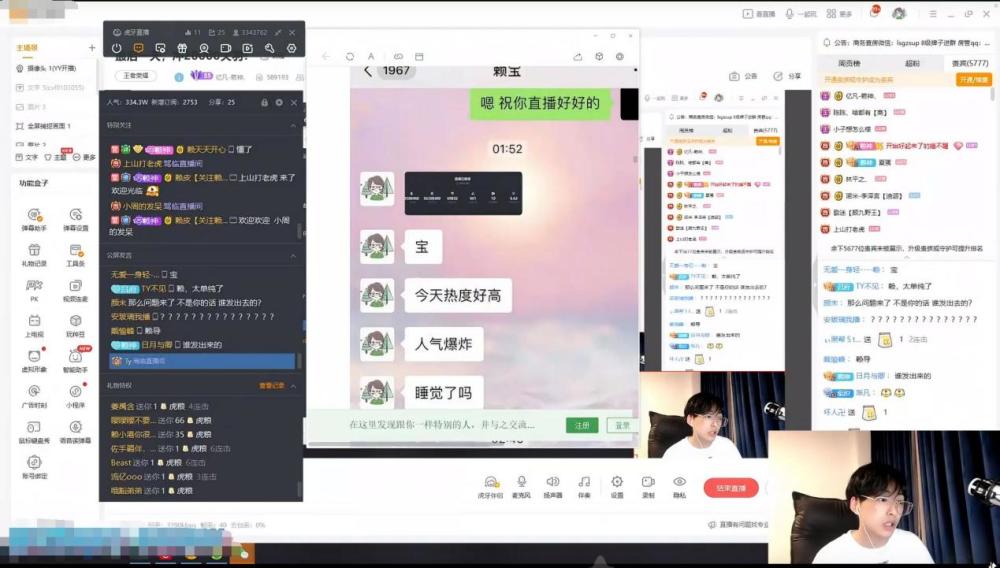Image resolution: width=1000 pixels, height=568 pixels.
Task: Collapse the 特别关注 section
Action: pos(293,126)
